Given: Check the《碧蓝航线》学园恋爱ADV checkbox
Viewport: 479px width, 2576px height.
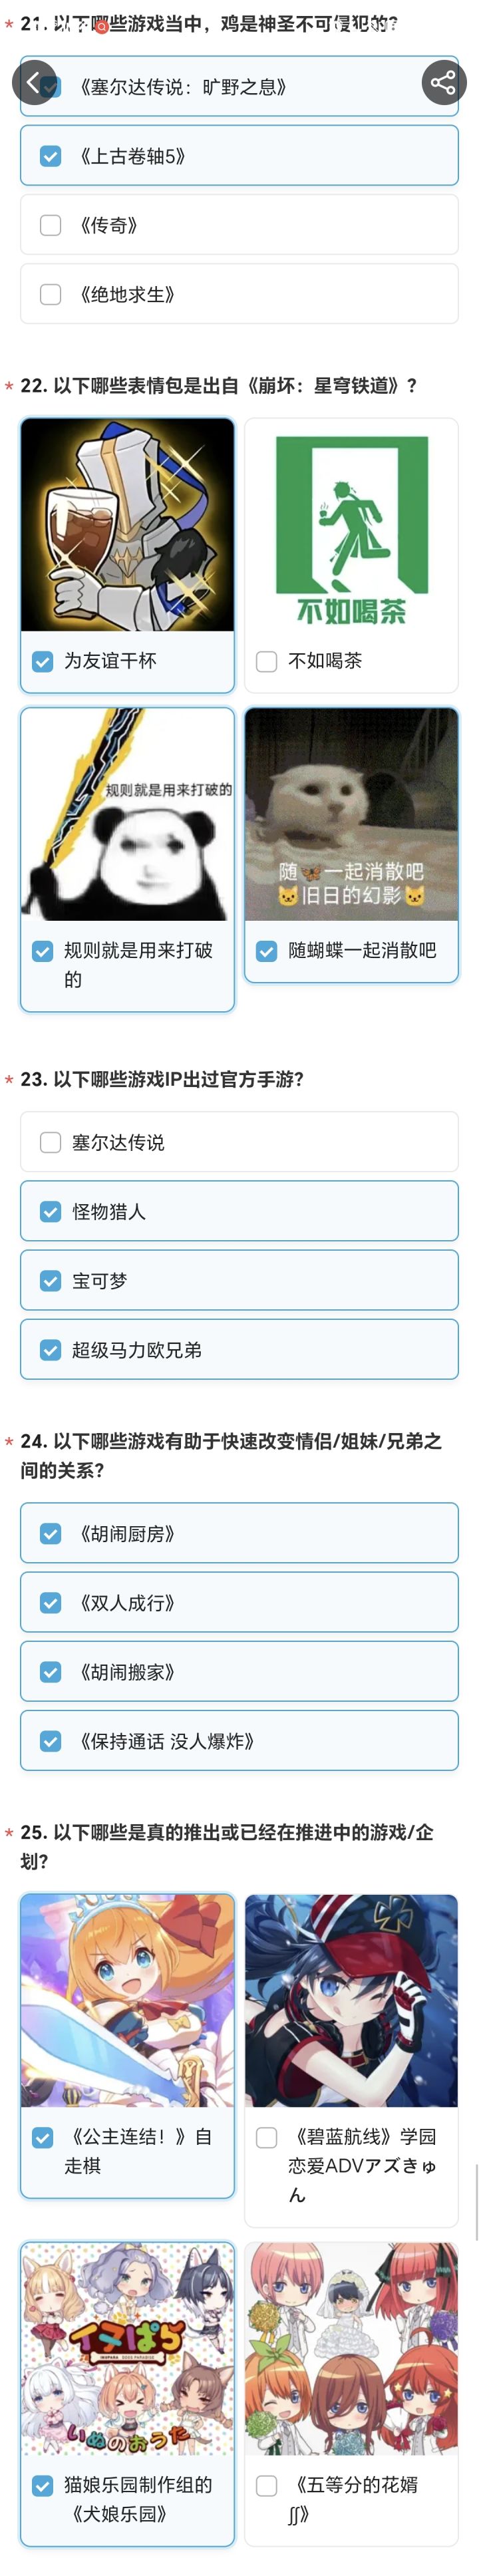Looking at the screenshot, I should tap(266, 2137).
